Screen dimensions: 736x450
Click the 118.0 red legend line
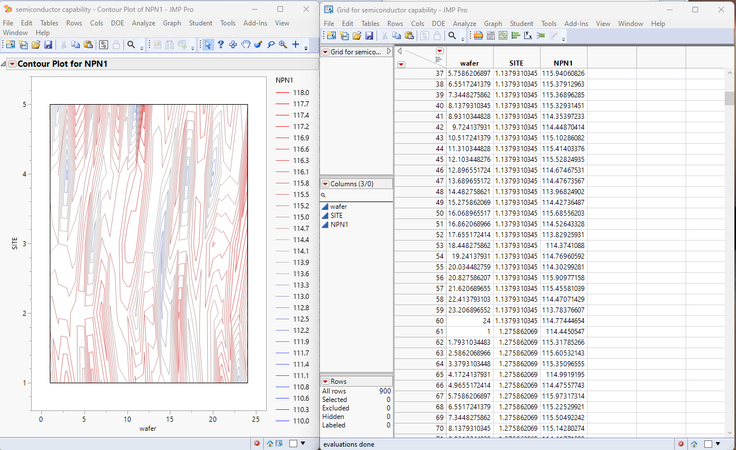(x=282, y=92)
